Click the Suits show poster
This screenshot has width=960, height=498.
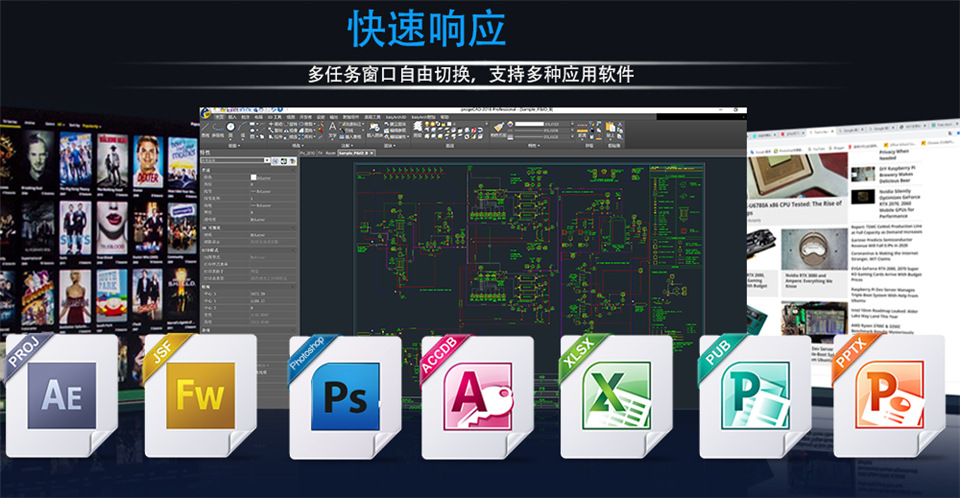pyautogui.click(x=75, y=228)
